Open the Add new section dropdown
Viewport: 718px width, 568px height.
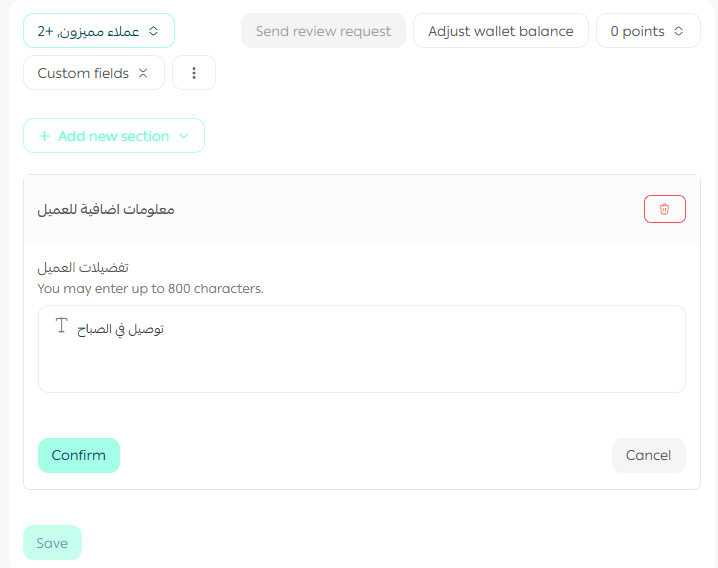[114, 136]
